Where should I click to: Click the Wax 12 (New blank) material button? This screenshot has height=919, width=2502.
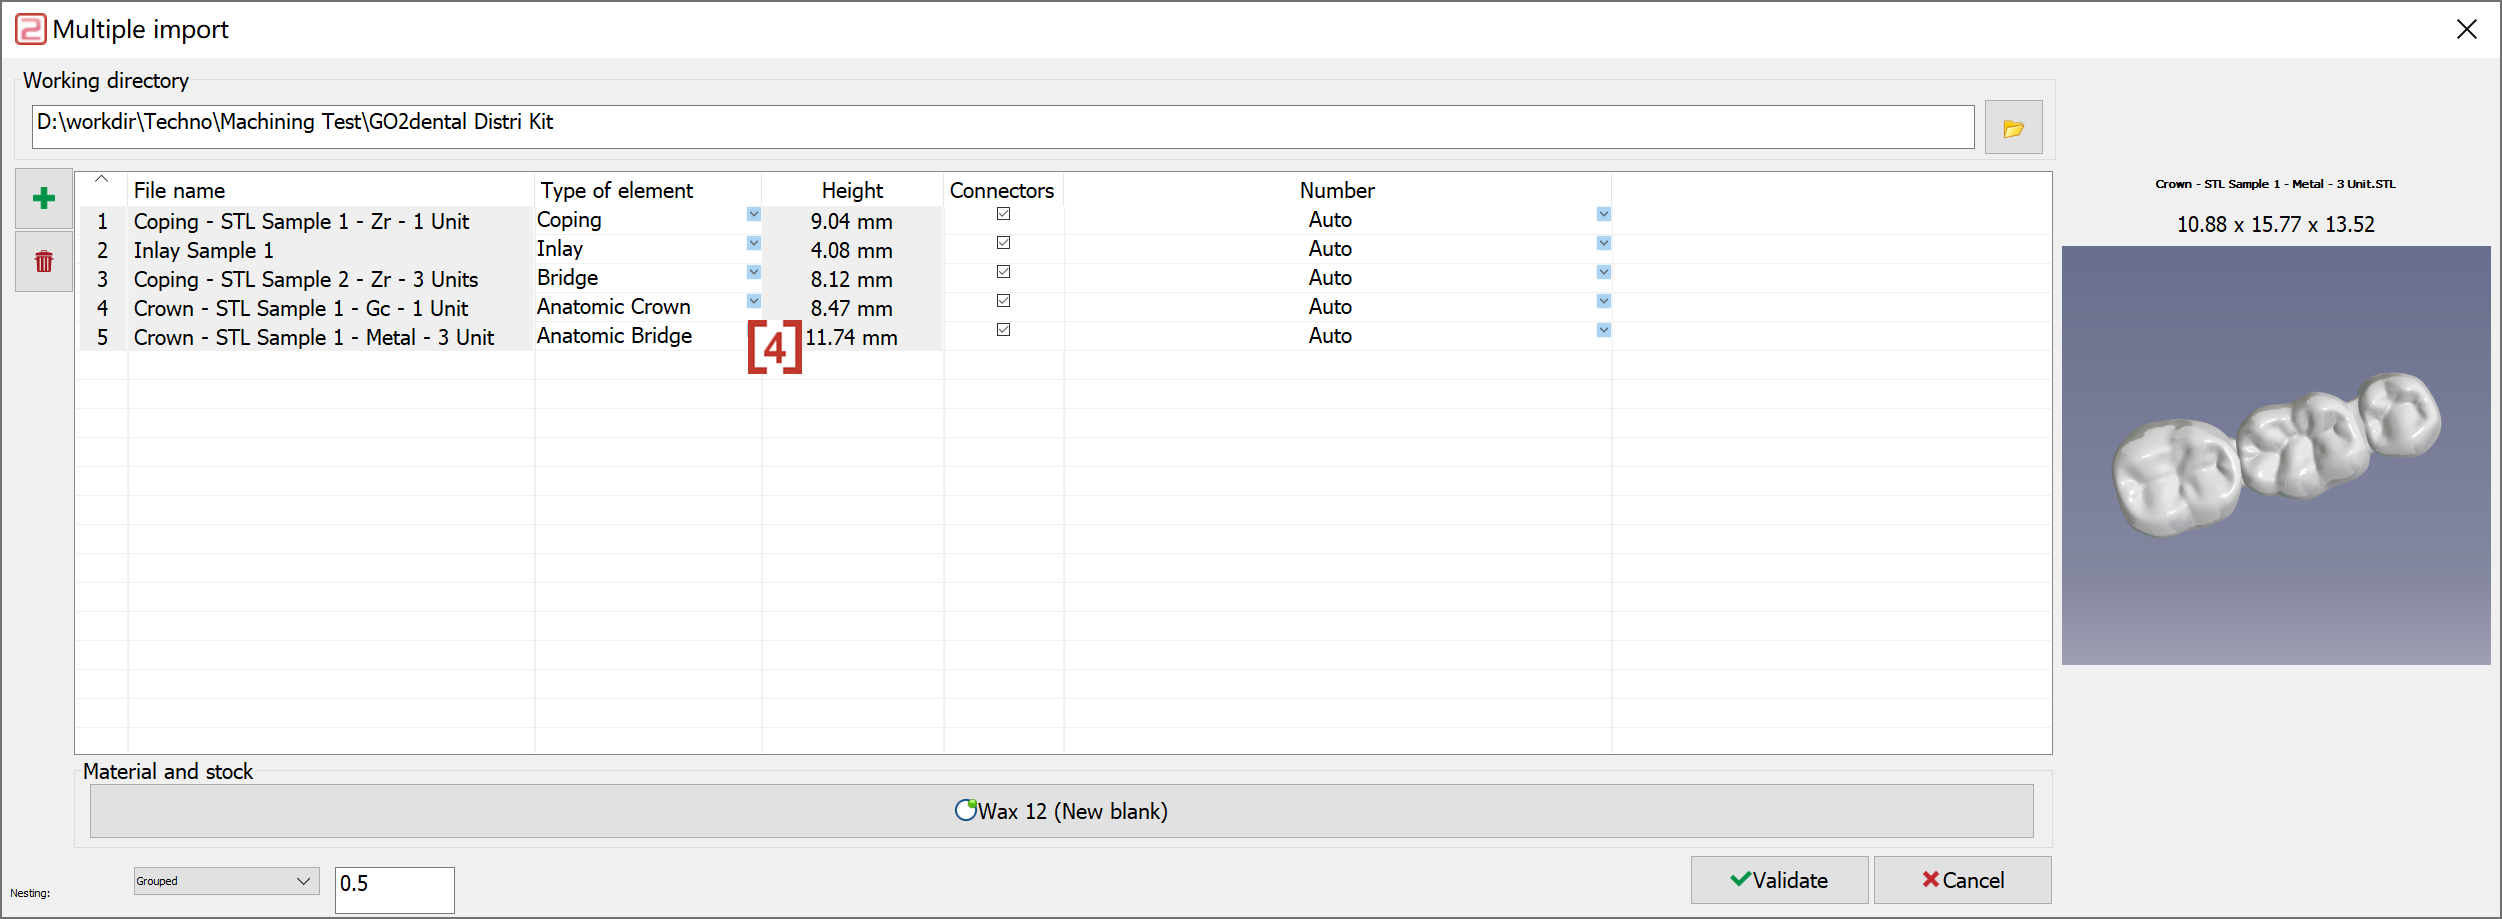(x=1061, y=811)
